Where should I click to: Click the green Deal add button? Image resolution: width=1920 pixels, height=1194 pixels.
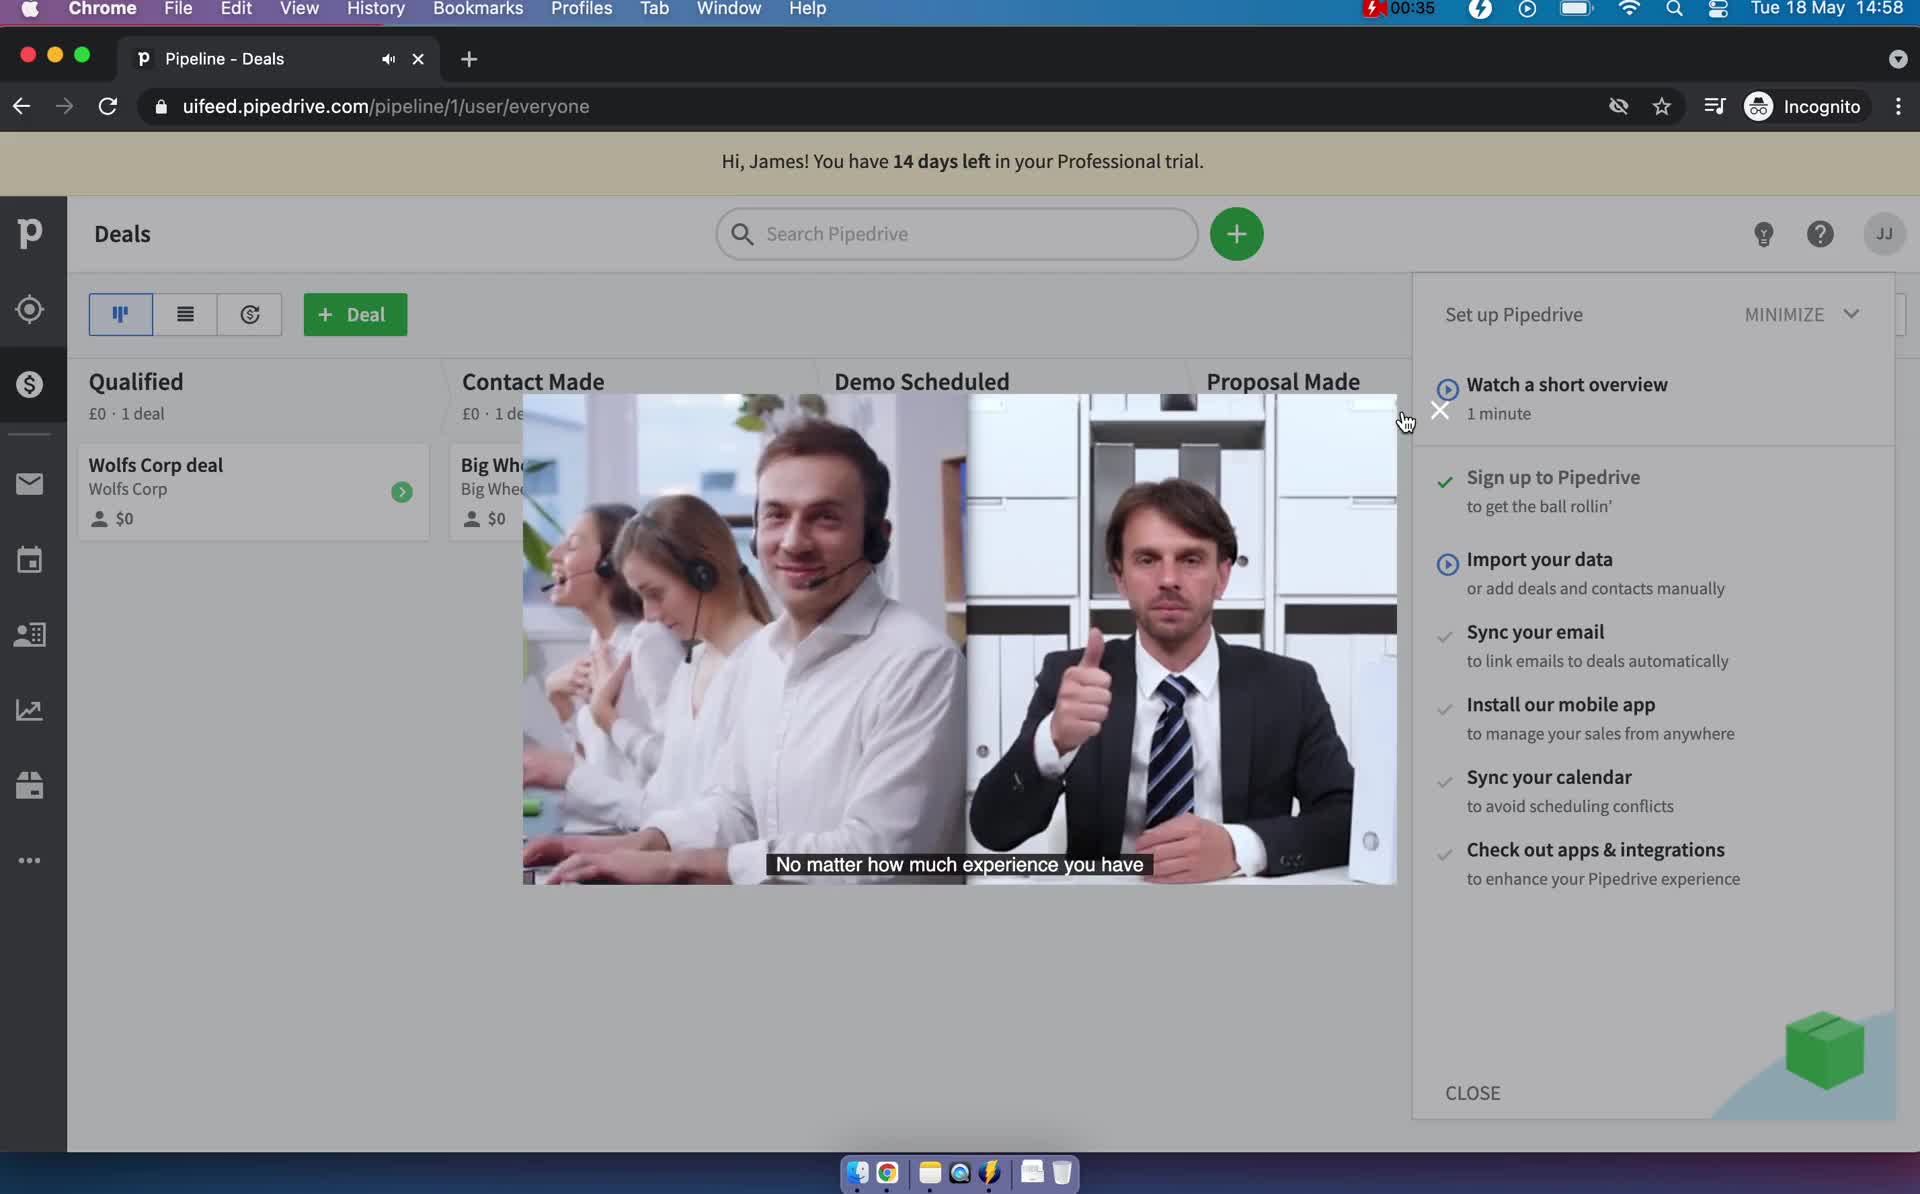tap(355, 314)
